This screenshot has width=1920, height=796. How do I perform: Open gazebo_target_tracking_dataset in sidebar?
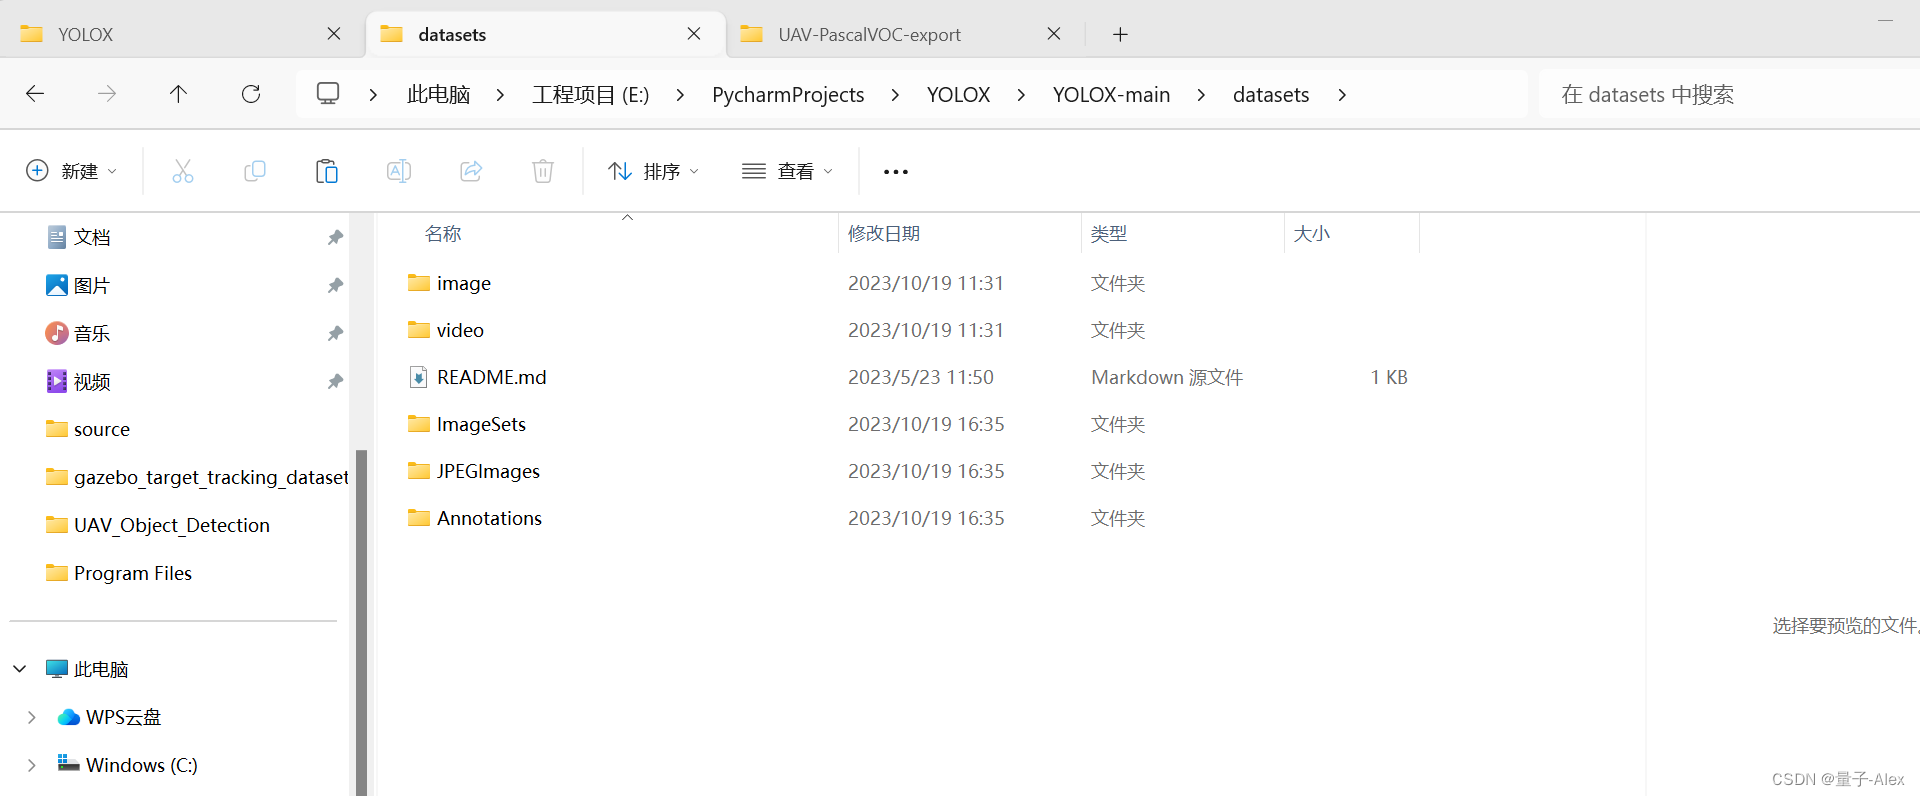tap(211, 477)
